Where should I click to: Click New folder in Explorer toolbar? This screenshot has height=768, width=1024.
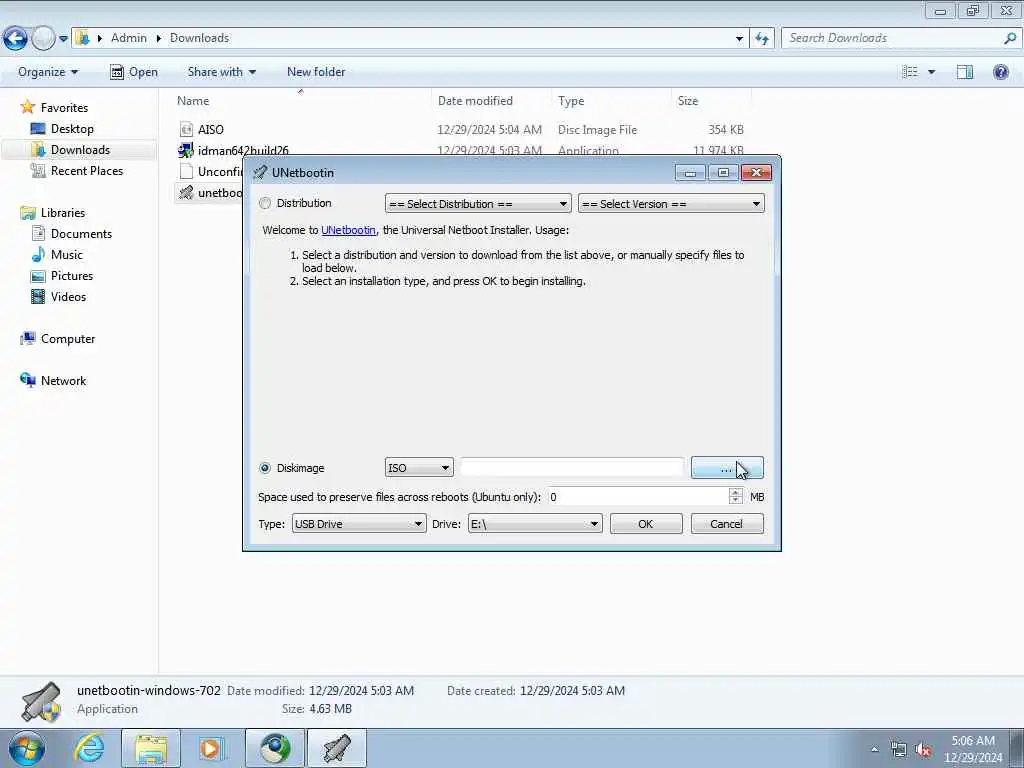click(x=316, y=72)
